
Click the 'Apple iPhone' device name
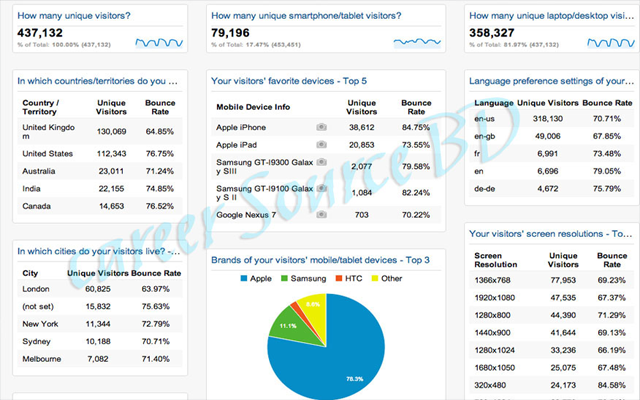(241, 127)
